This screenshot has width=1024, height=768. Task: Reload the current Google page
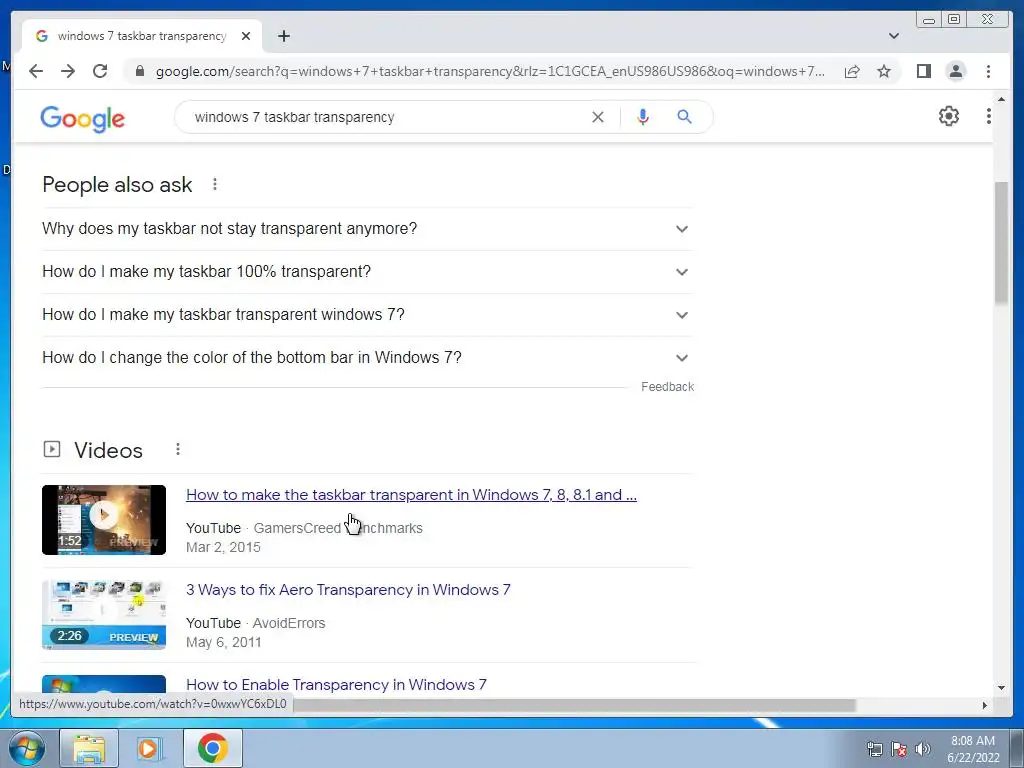pos(100,71)
